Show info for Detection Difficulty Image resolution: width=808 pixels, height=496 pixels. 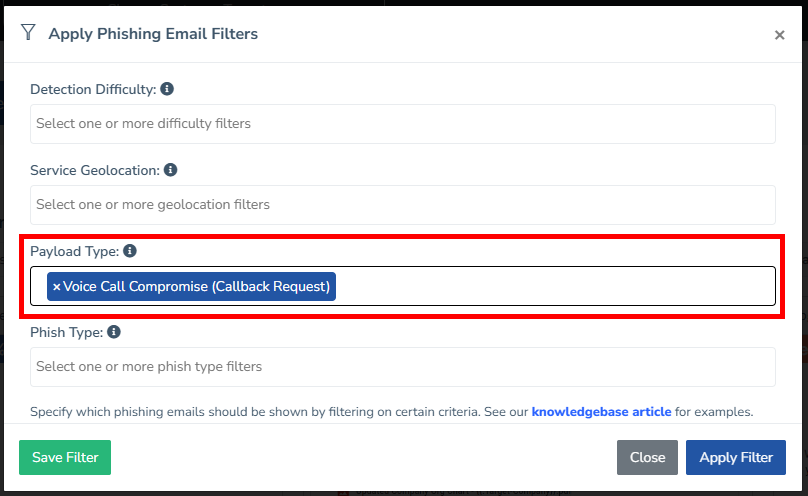point(167,89)
